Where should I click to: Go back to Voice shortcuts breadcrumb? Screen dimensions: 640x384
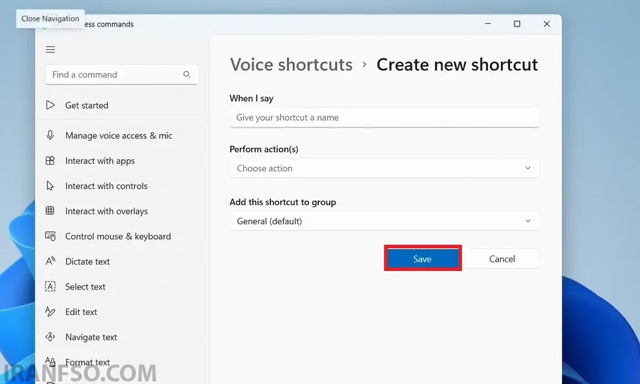291,64
